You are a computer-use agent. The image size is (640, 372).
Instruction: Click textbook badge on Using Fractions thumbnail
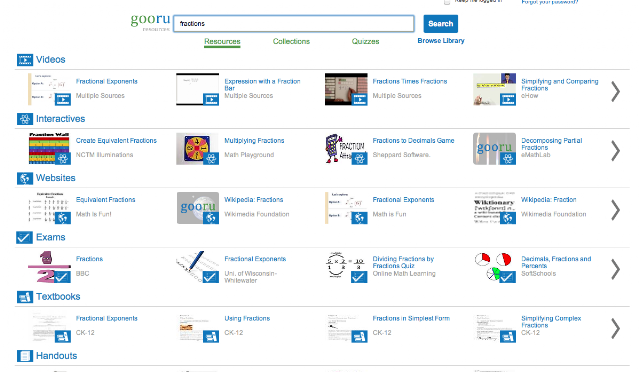pos(211,336)
